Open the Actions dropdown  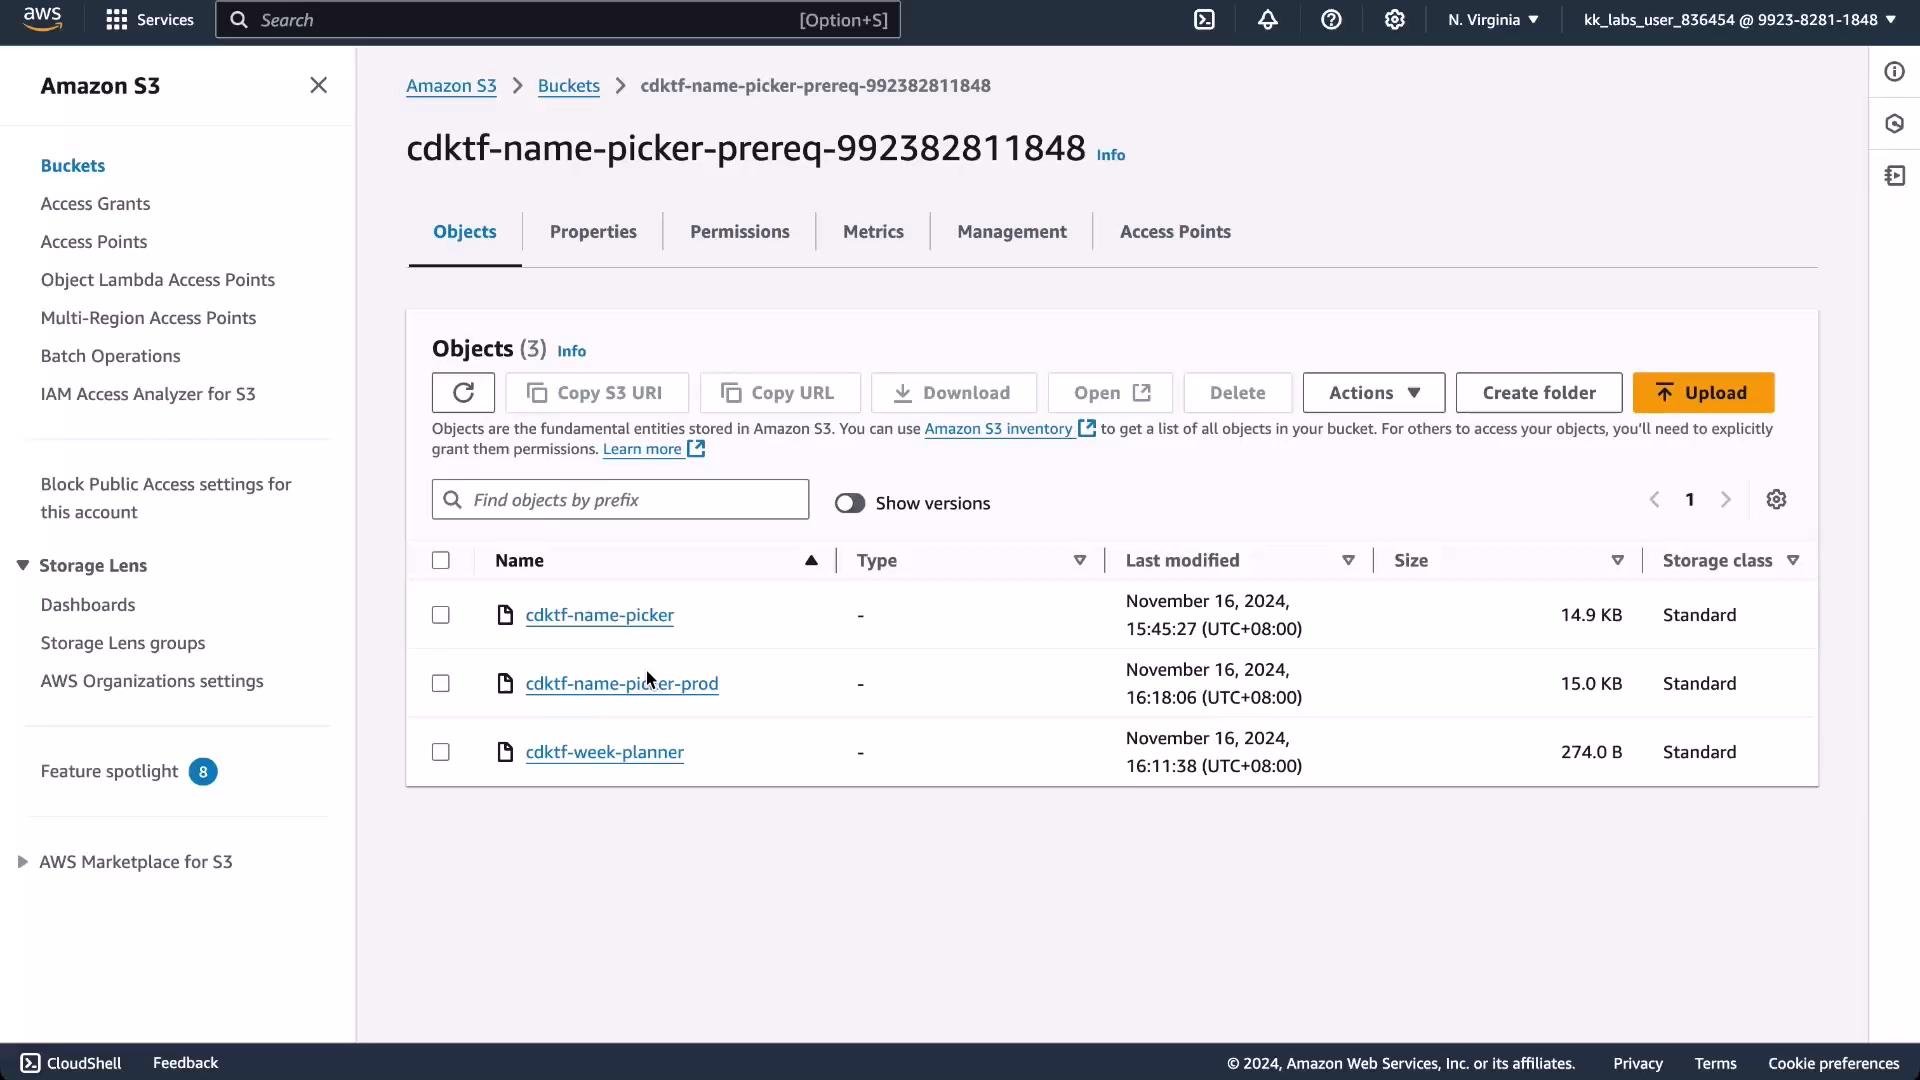[1374, 393]
